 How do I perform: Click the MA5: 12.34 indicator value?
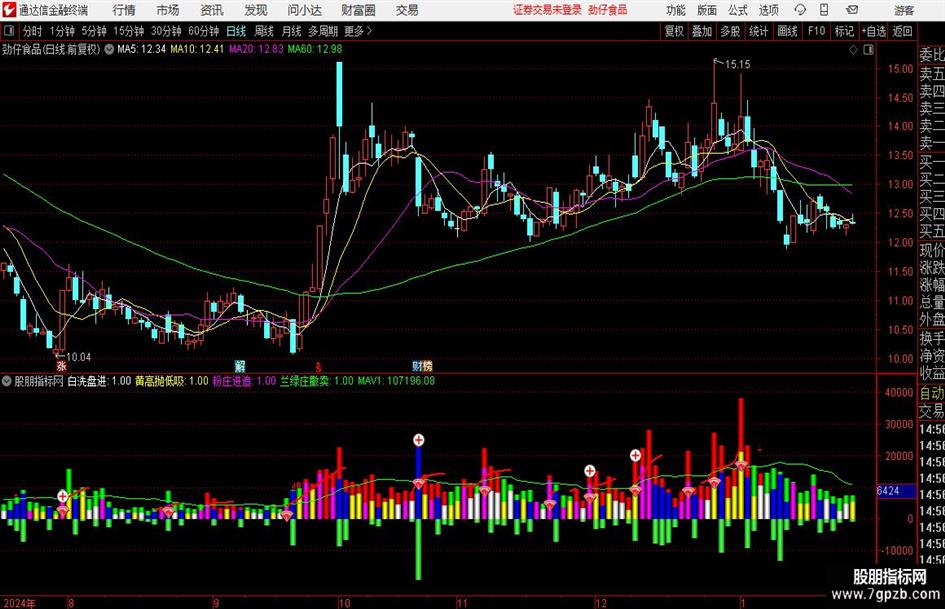tap(141, 49)
